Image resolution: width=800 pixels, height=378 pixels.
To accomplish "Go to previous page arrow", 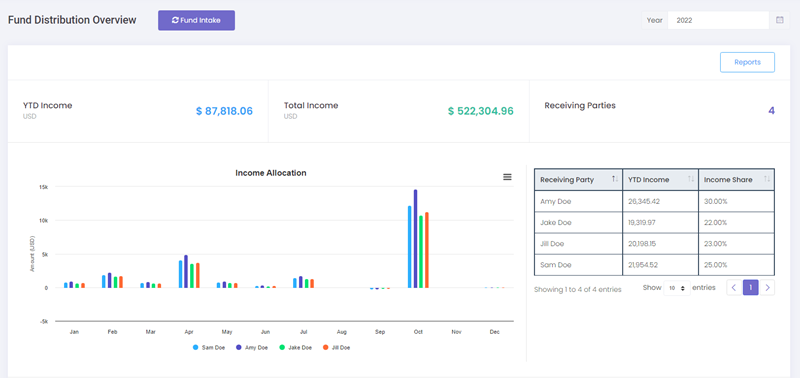I will click(x=734, y=288).
